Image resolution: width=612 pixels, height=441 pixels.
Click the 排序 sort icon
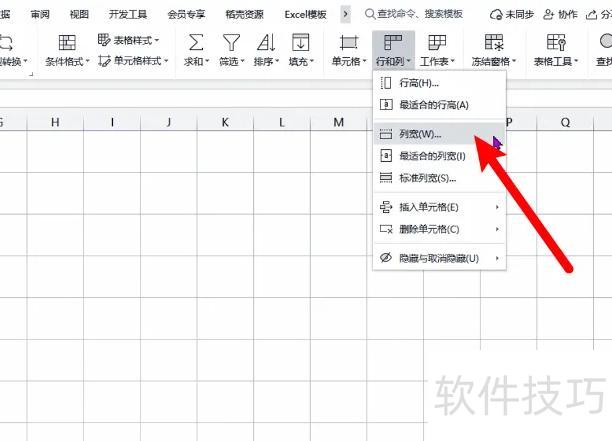coord(266,42)
